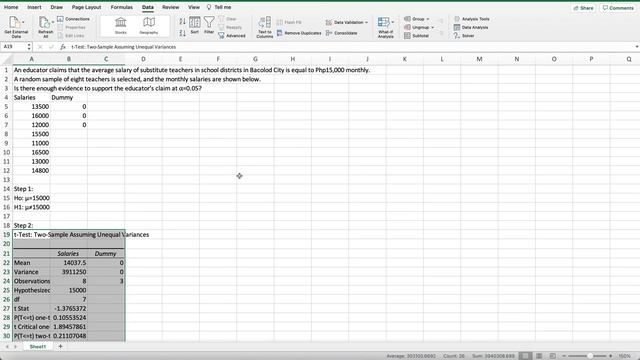Click previous sheet navigation arrow
This screenshot has width=640, height=360.
[7, 347]
